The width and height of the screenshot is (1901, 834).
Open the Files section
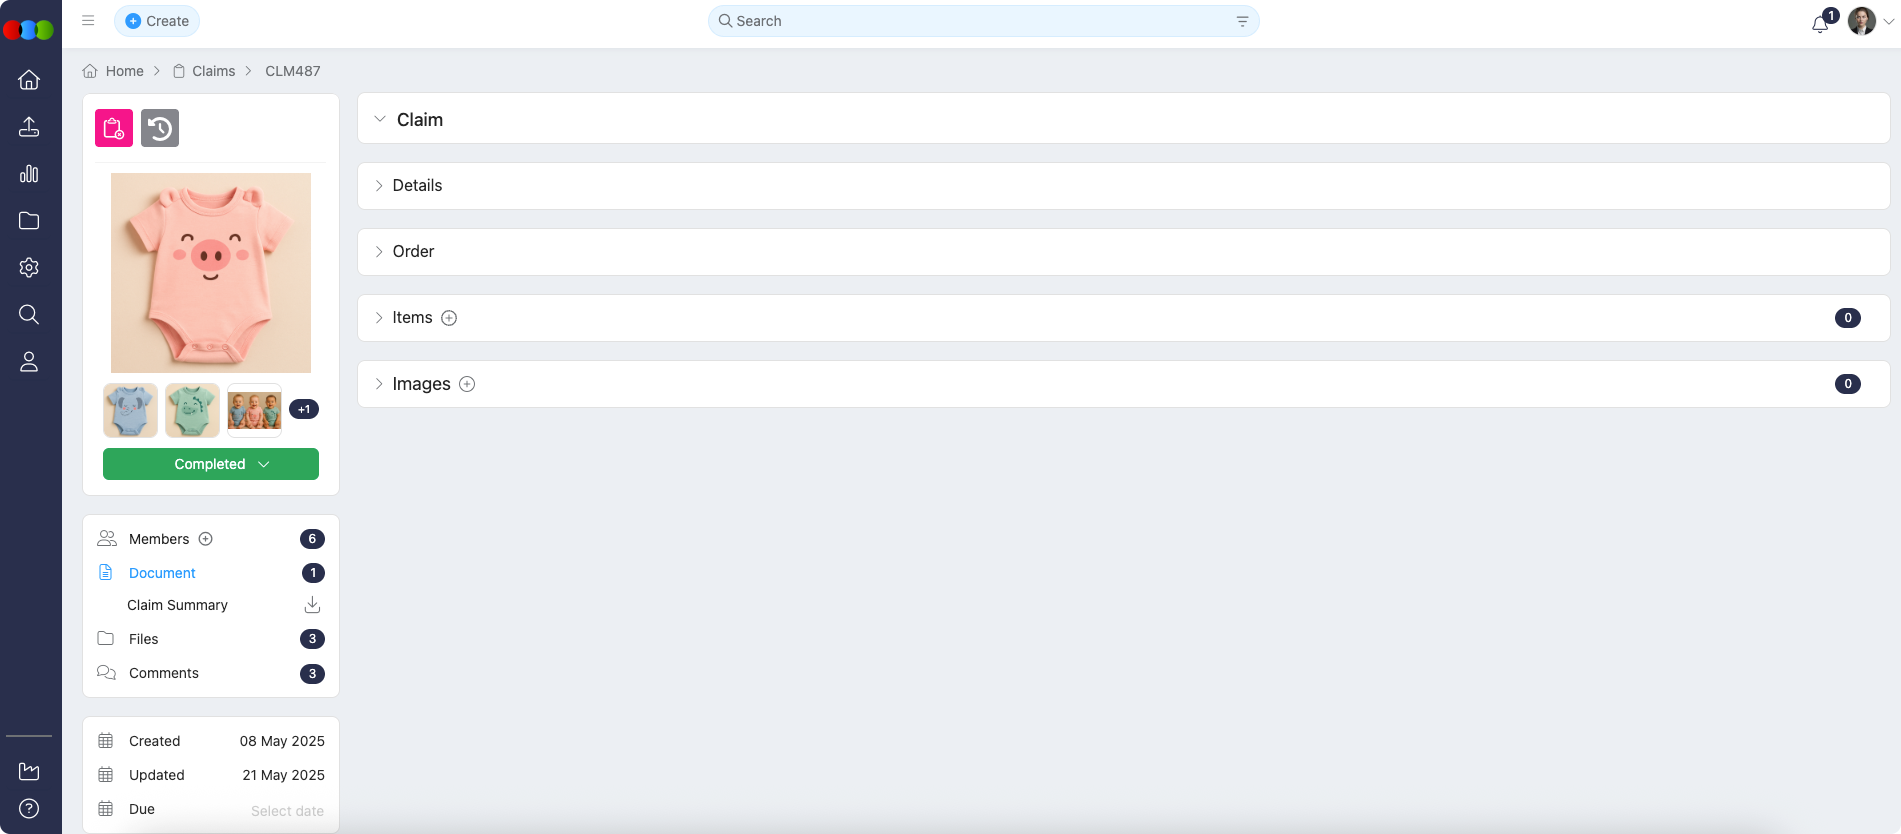pos(144,639)
